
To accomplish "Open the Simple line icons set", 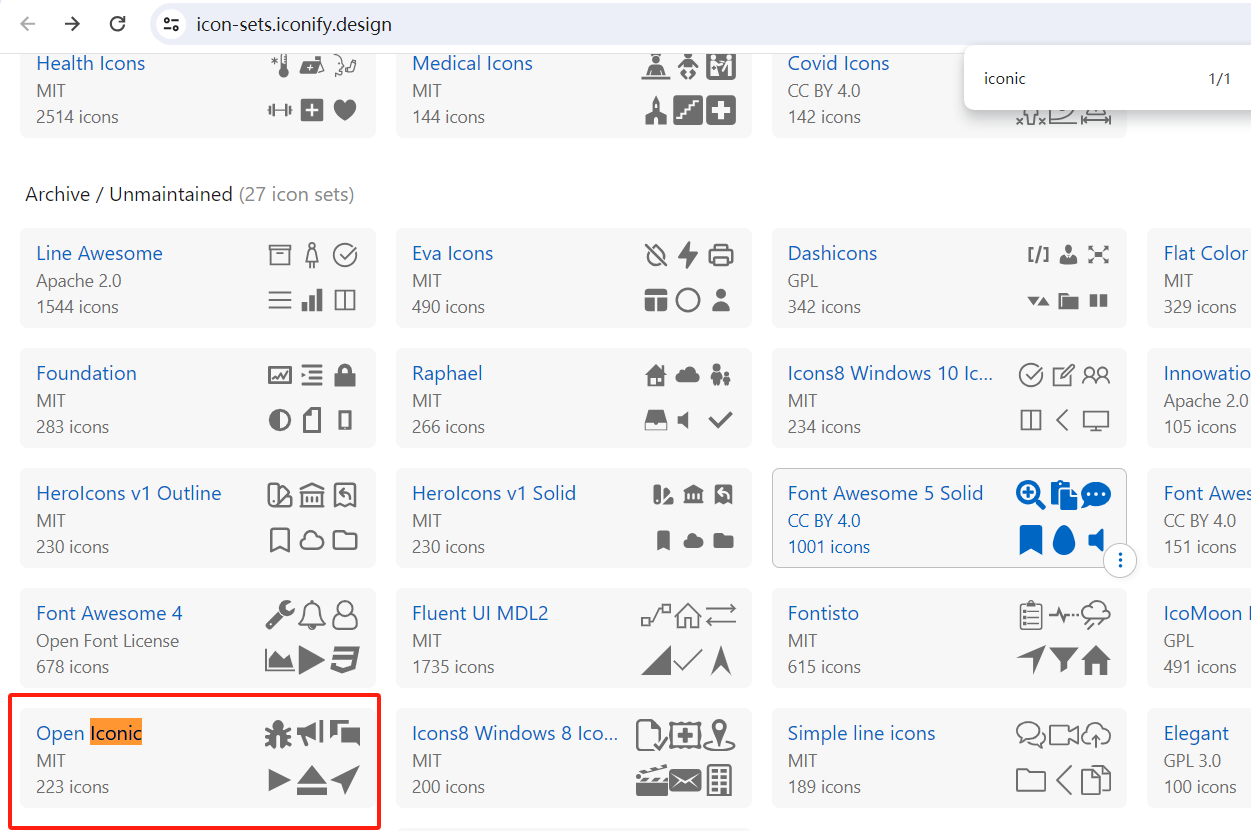I will [x=861, y=733].
